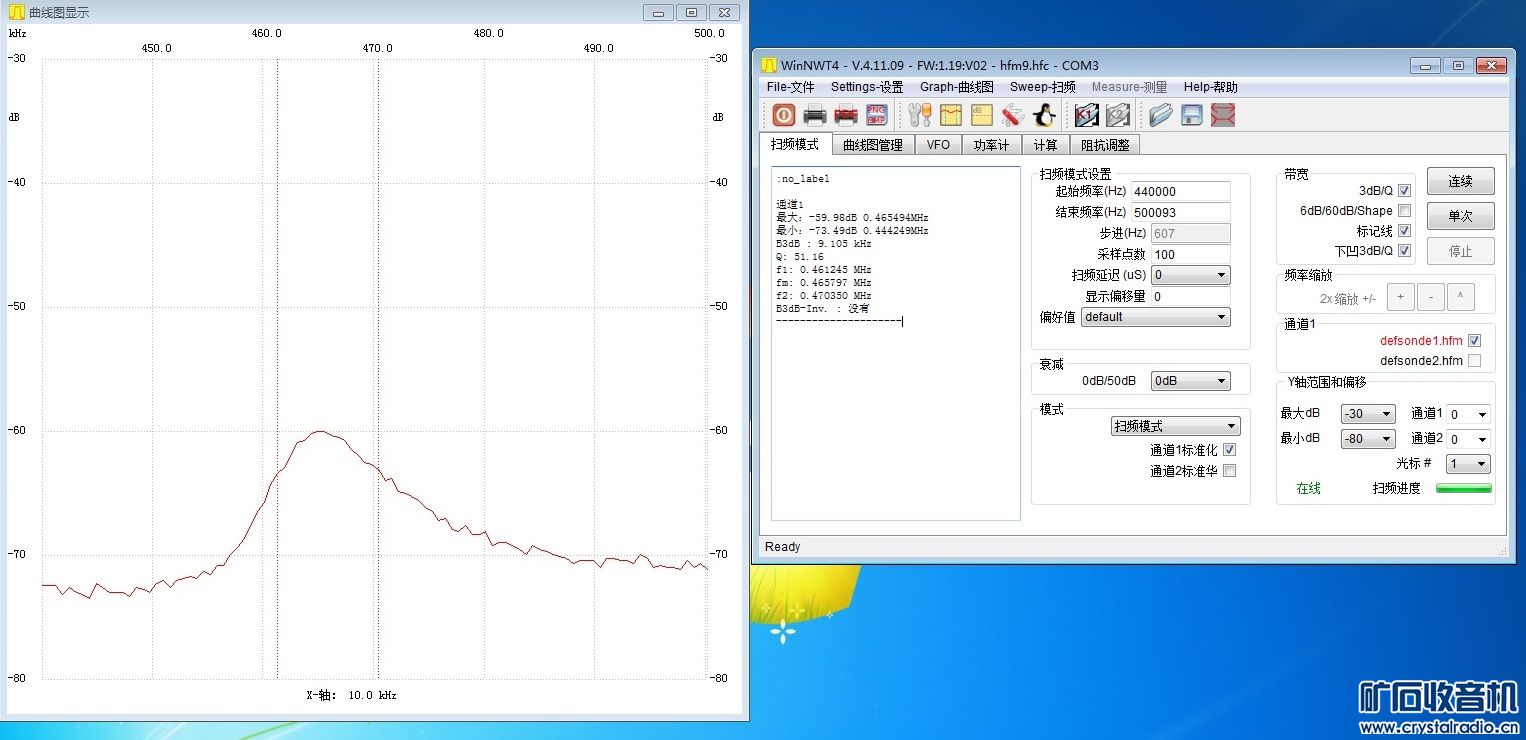
Task: Click the K1 channel calibration icon
Action: tap(1087, 115)
